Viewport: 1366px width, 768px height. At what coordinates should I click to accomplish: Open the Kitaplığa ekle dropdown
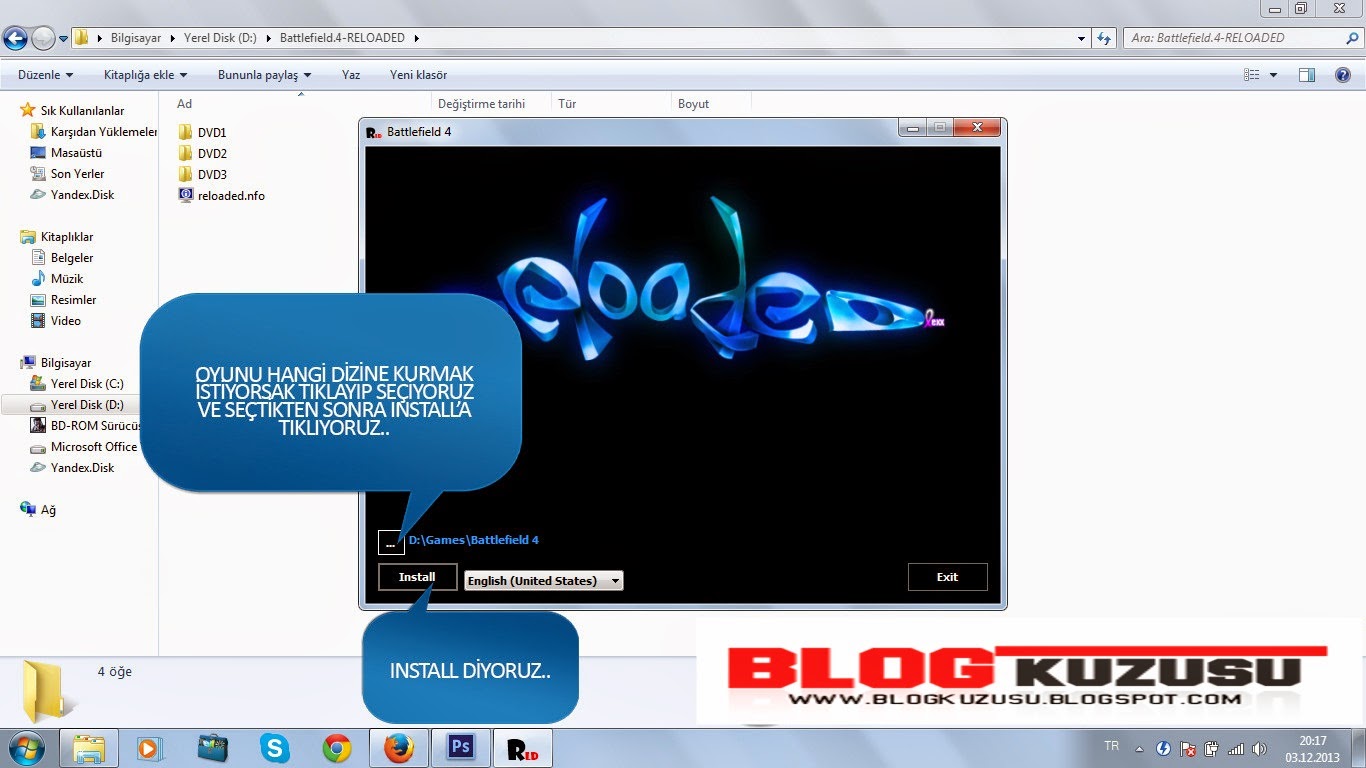point(145,75)
